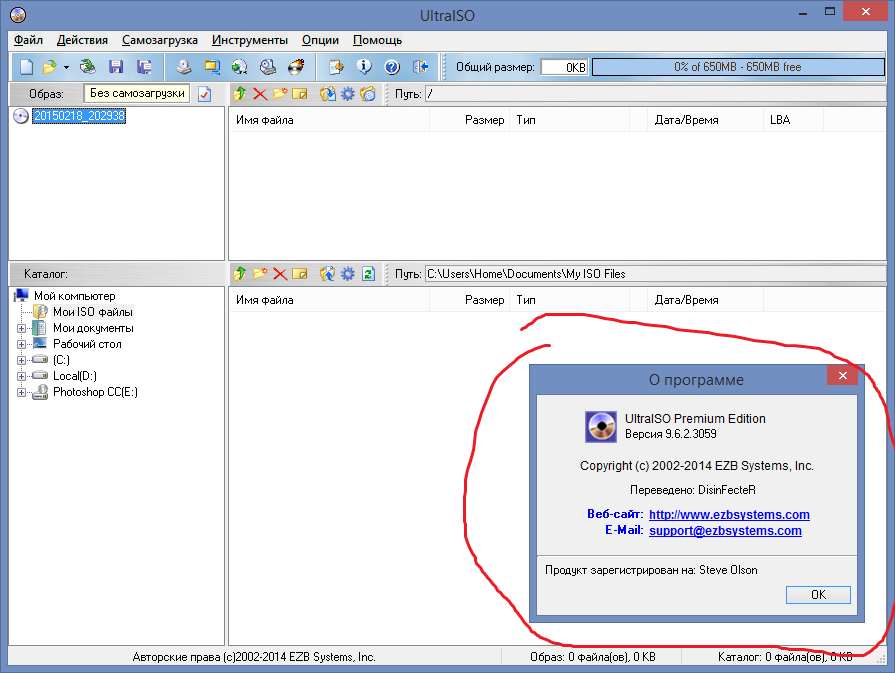Open the Опции menu
The image size is (895, 673).
pyautogui.click(x=320, y=41)
